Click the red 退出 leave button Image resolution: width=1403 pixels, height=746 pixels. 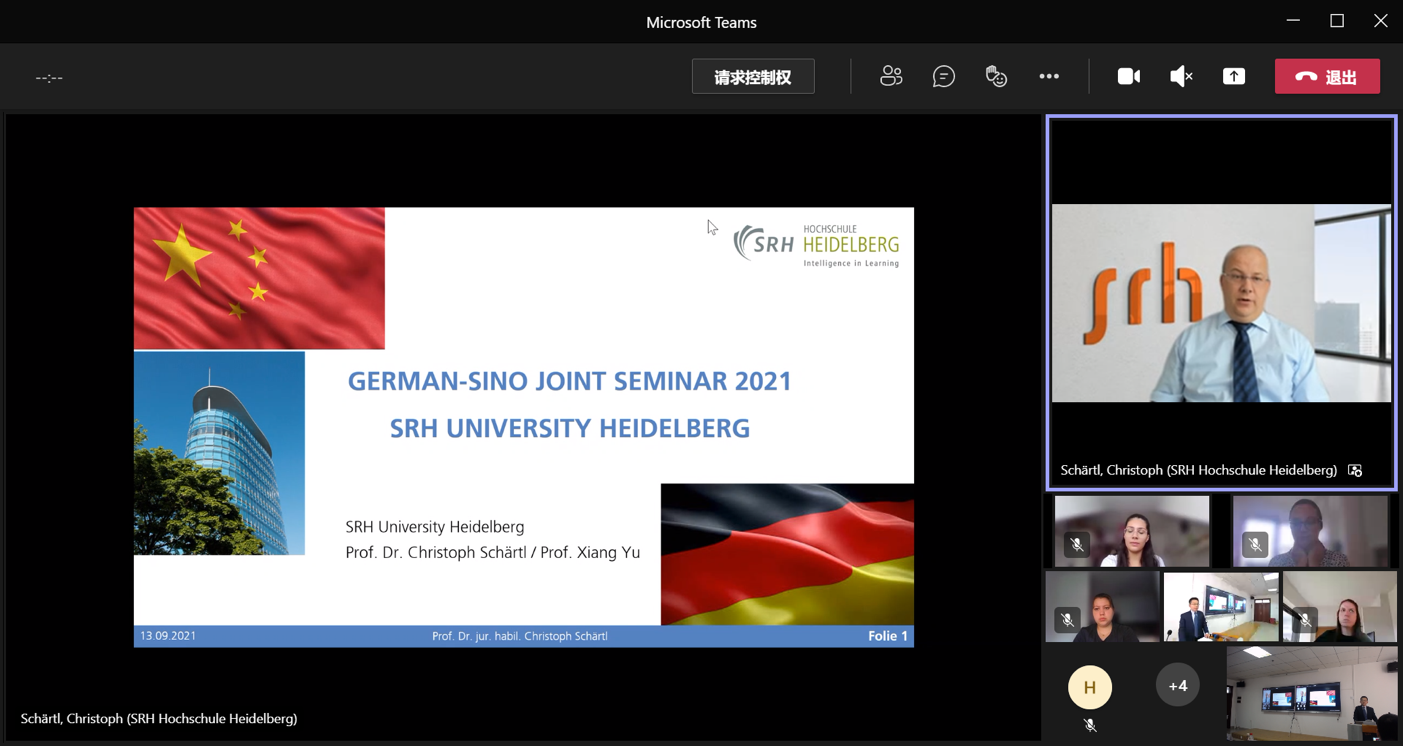(x=1327, y=77)
